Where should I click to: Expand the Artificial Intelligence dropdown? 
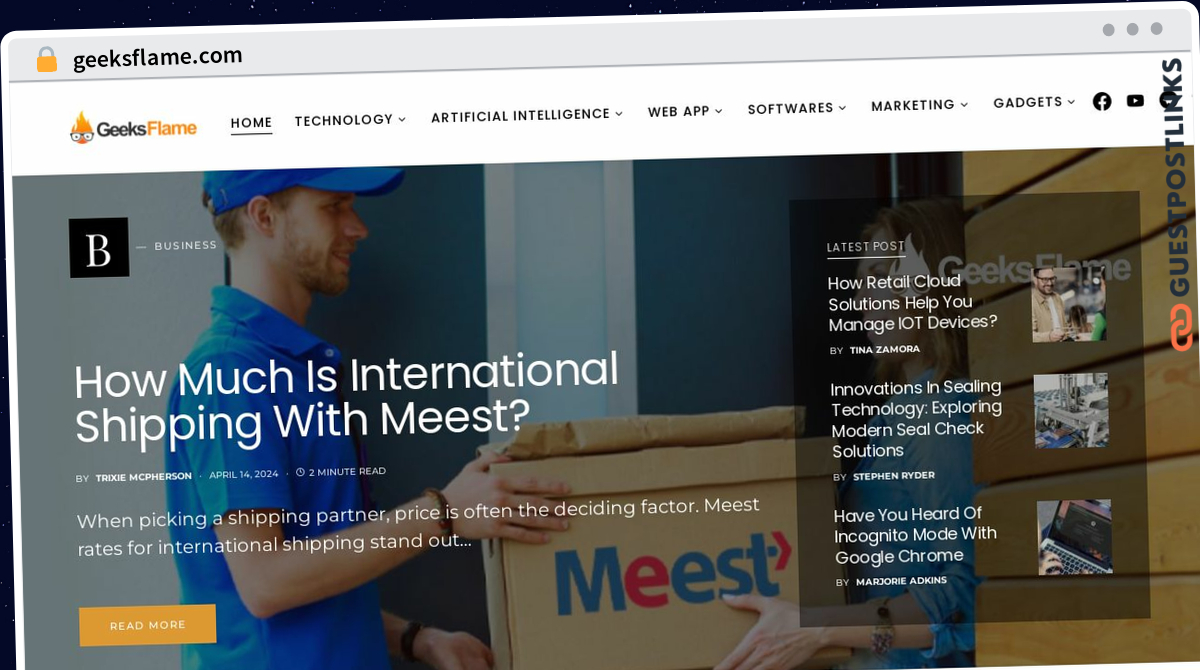point(619,114)
